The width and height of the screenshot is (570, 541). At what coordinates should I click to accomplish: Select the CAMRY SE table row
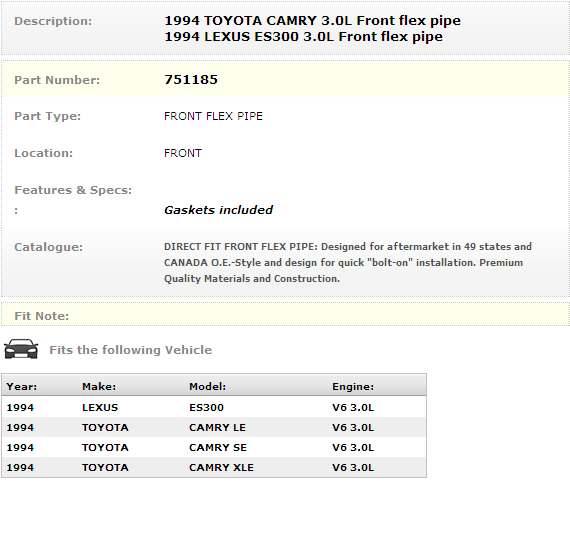tap(214, 447)
